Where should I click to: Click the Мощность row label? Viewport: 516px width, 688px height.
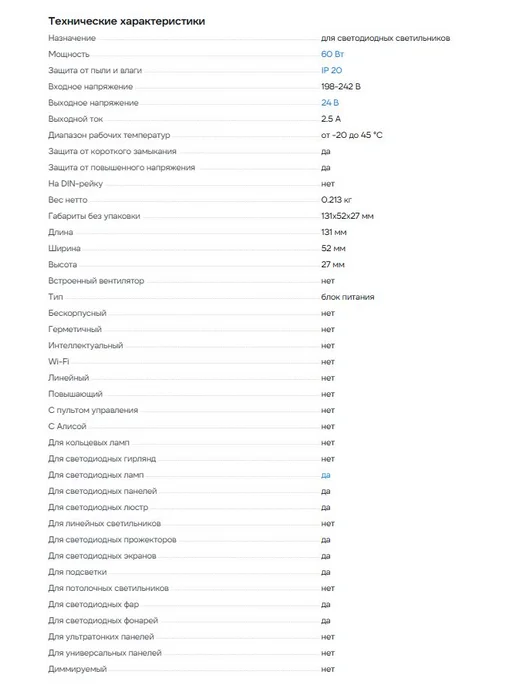[x=69, y=54]
